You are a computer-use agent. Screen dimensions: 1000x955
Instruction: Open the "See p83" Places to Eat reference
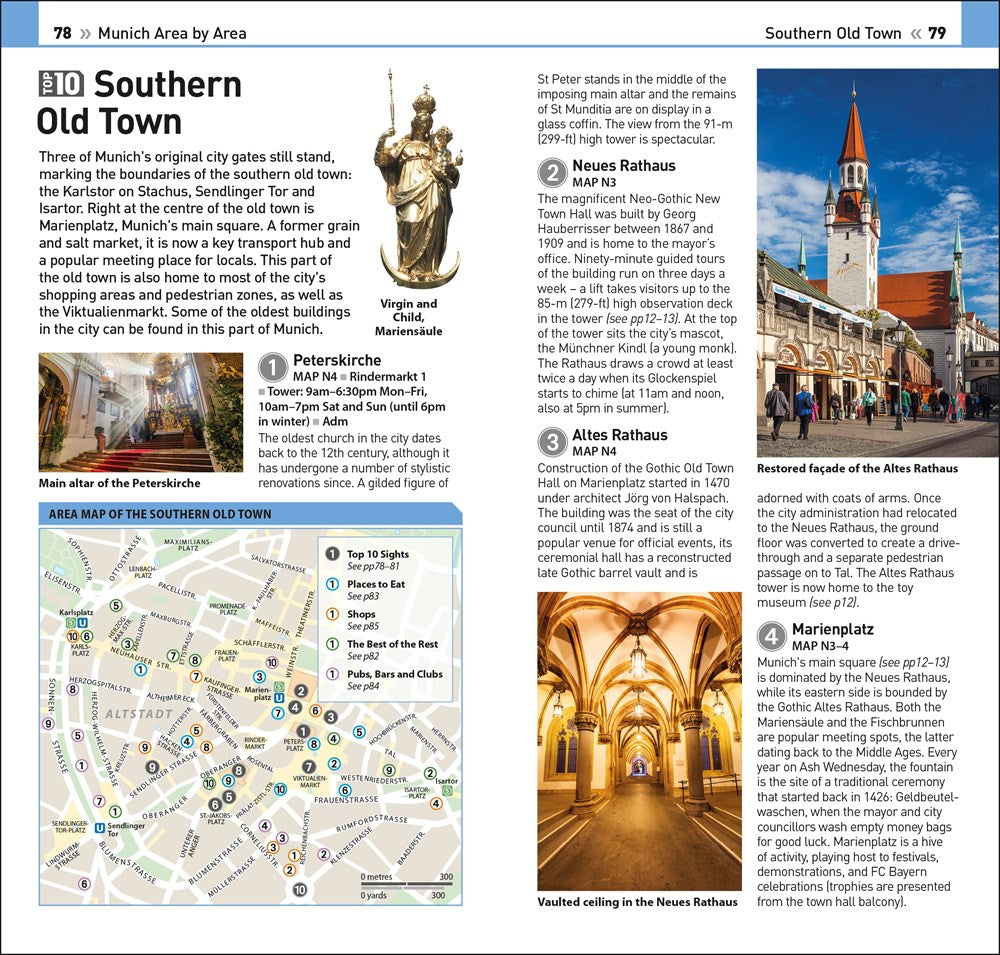[x=361, y=597]
